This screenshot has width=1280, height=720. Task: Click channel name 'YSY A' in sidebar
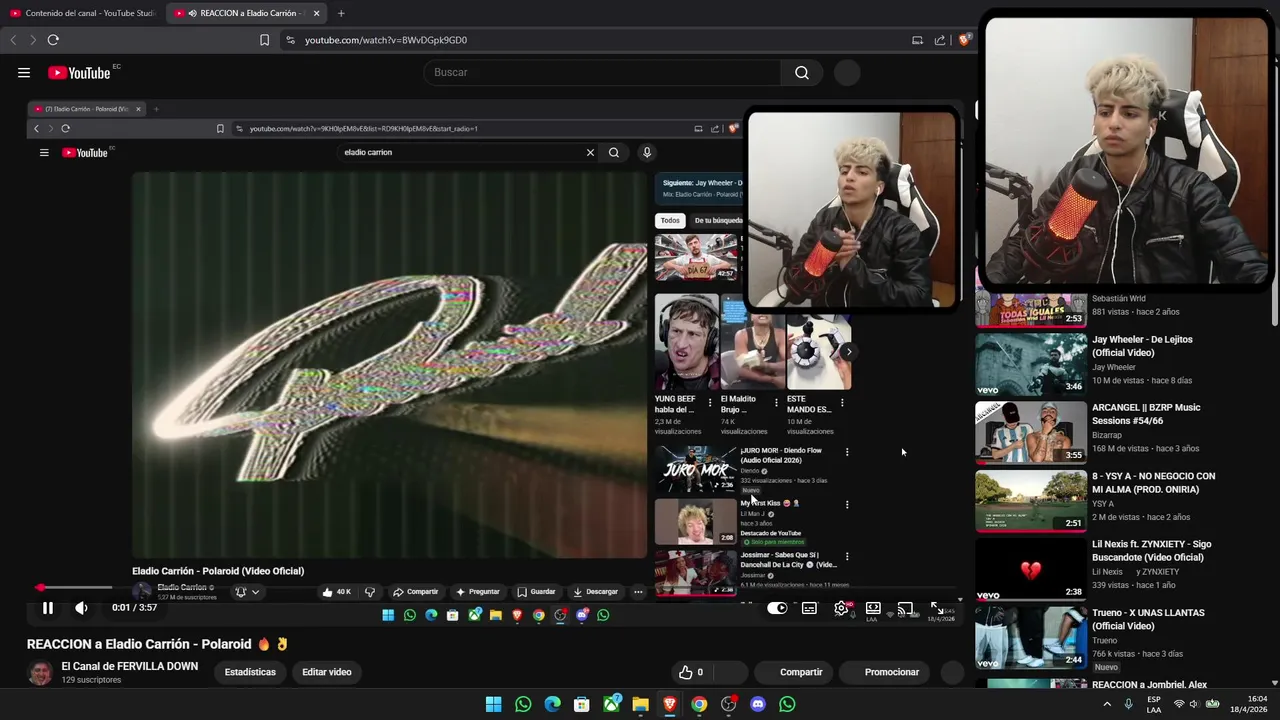pyautogui.click(x=1103, y=504)
